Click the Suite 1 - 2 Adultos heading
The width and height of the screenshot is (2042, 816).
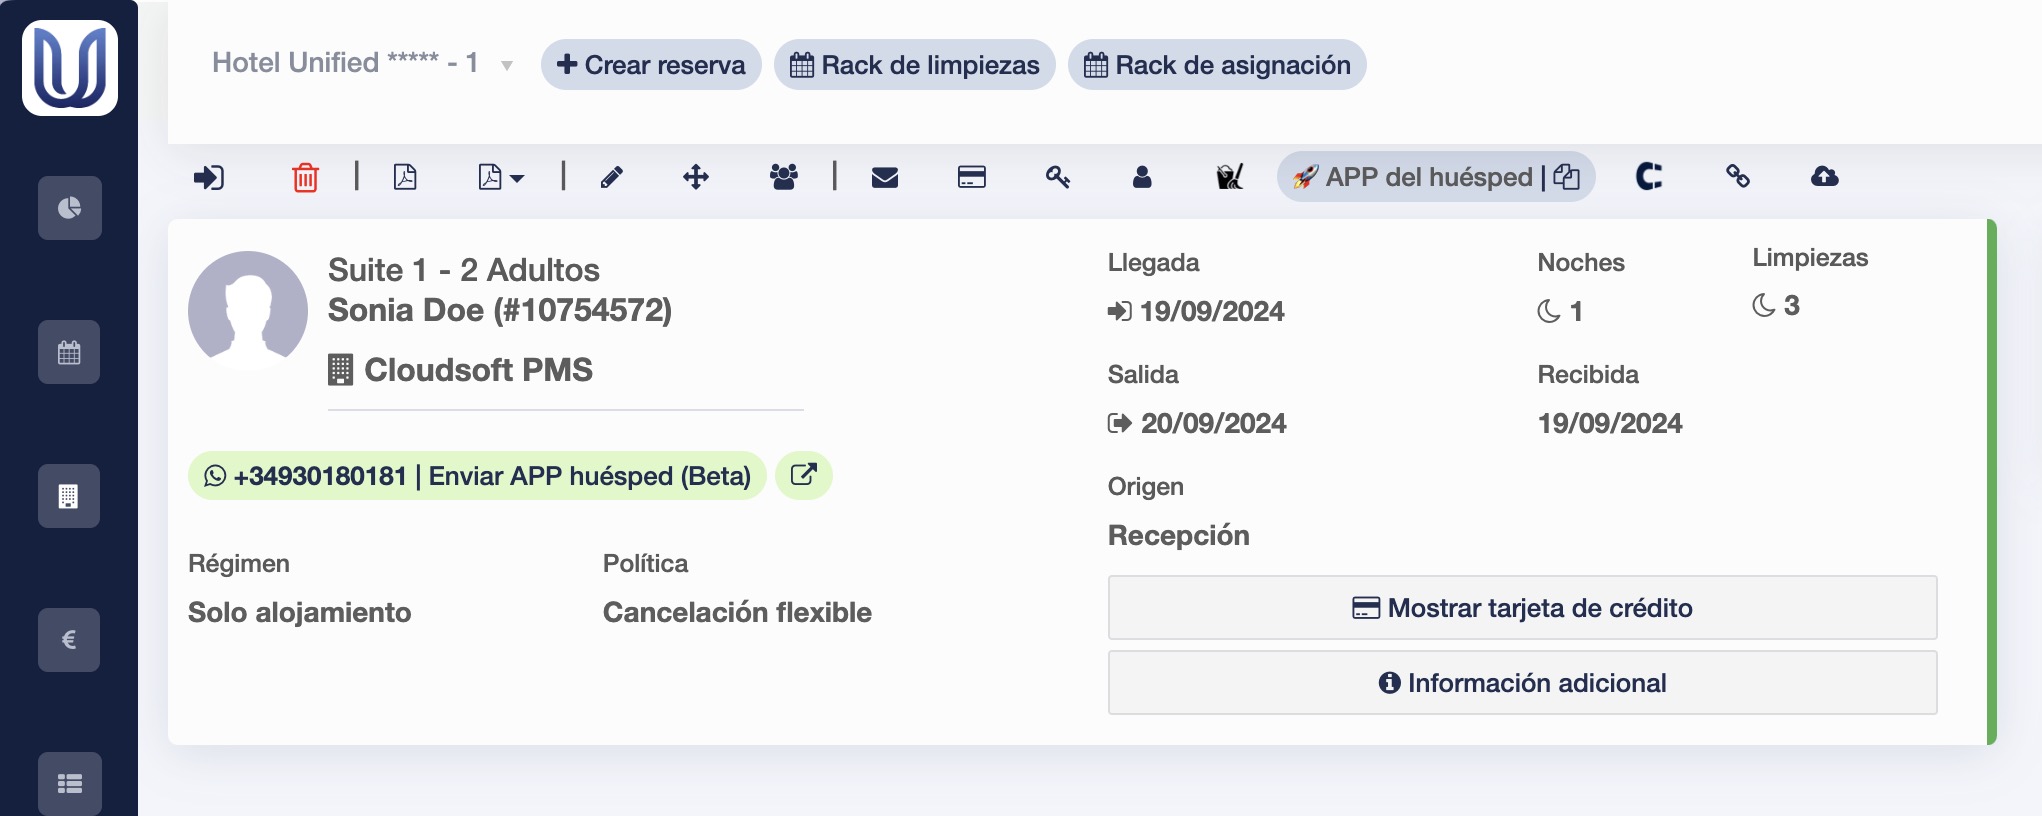point(464,270)
